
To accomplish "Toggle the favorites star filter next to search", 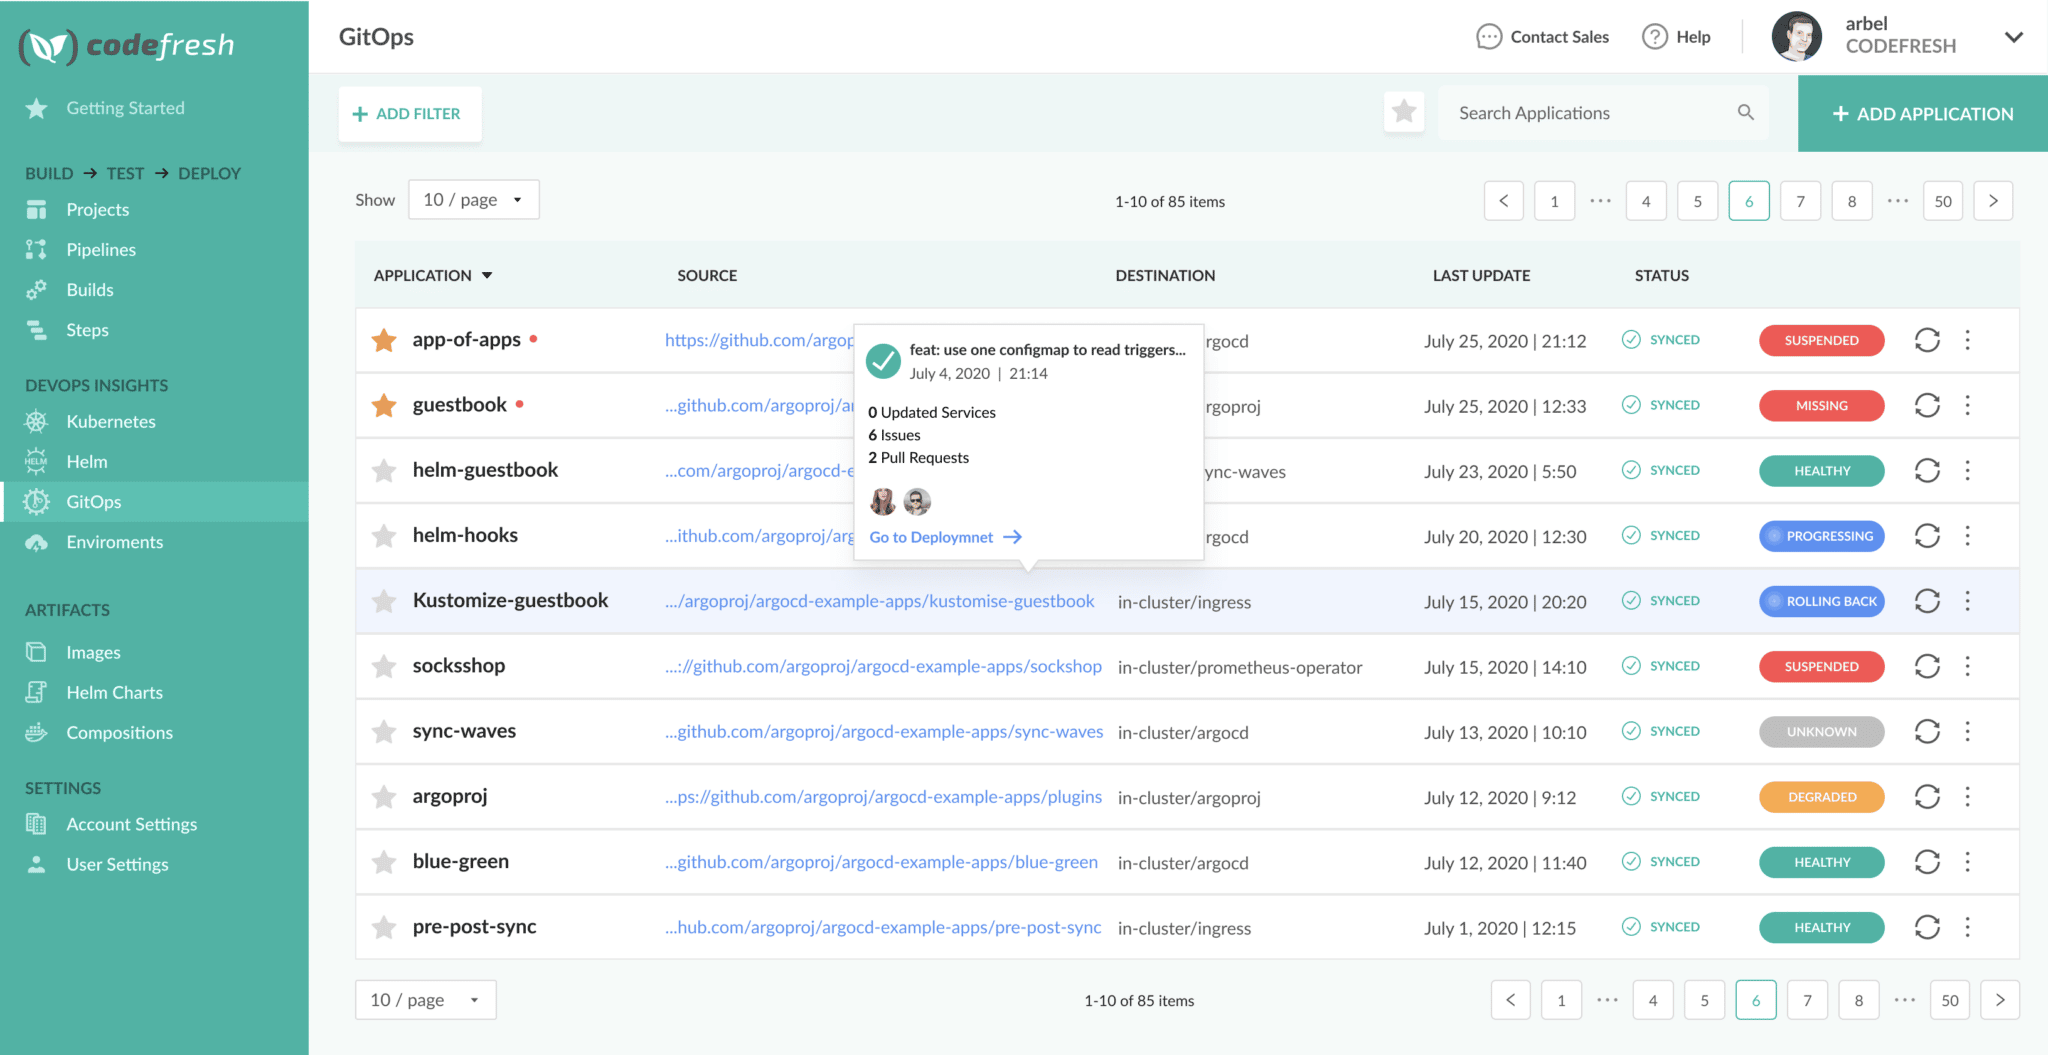I will click(x=1404, y=112).
